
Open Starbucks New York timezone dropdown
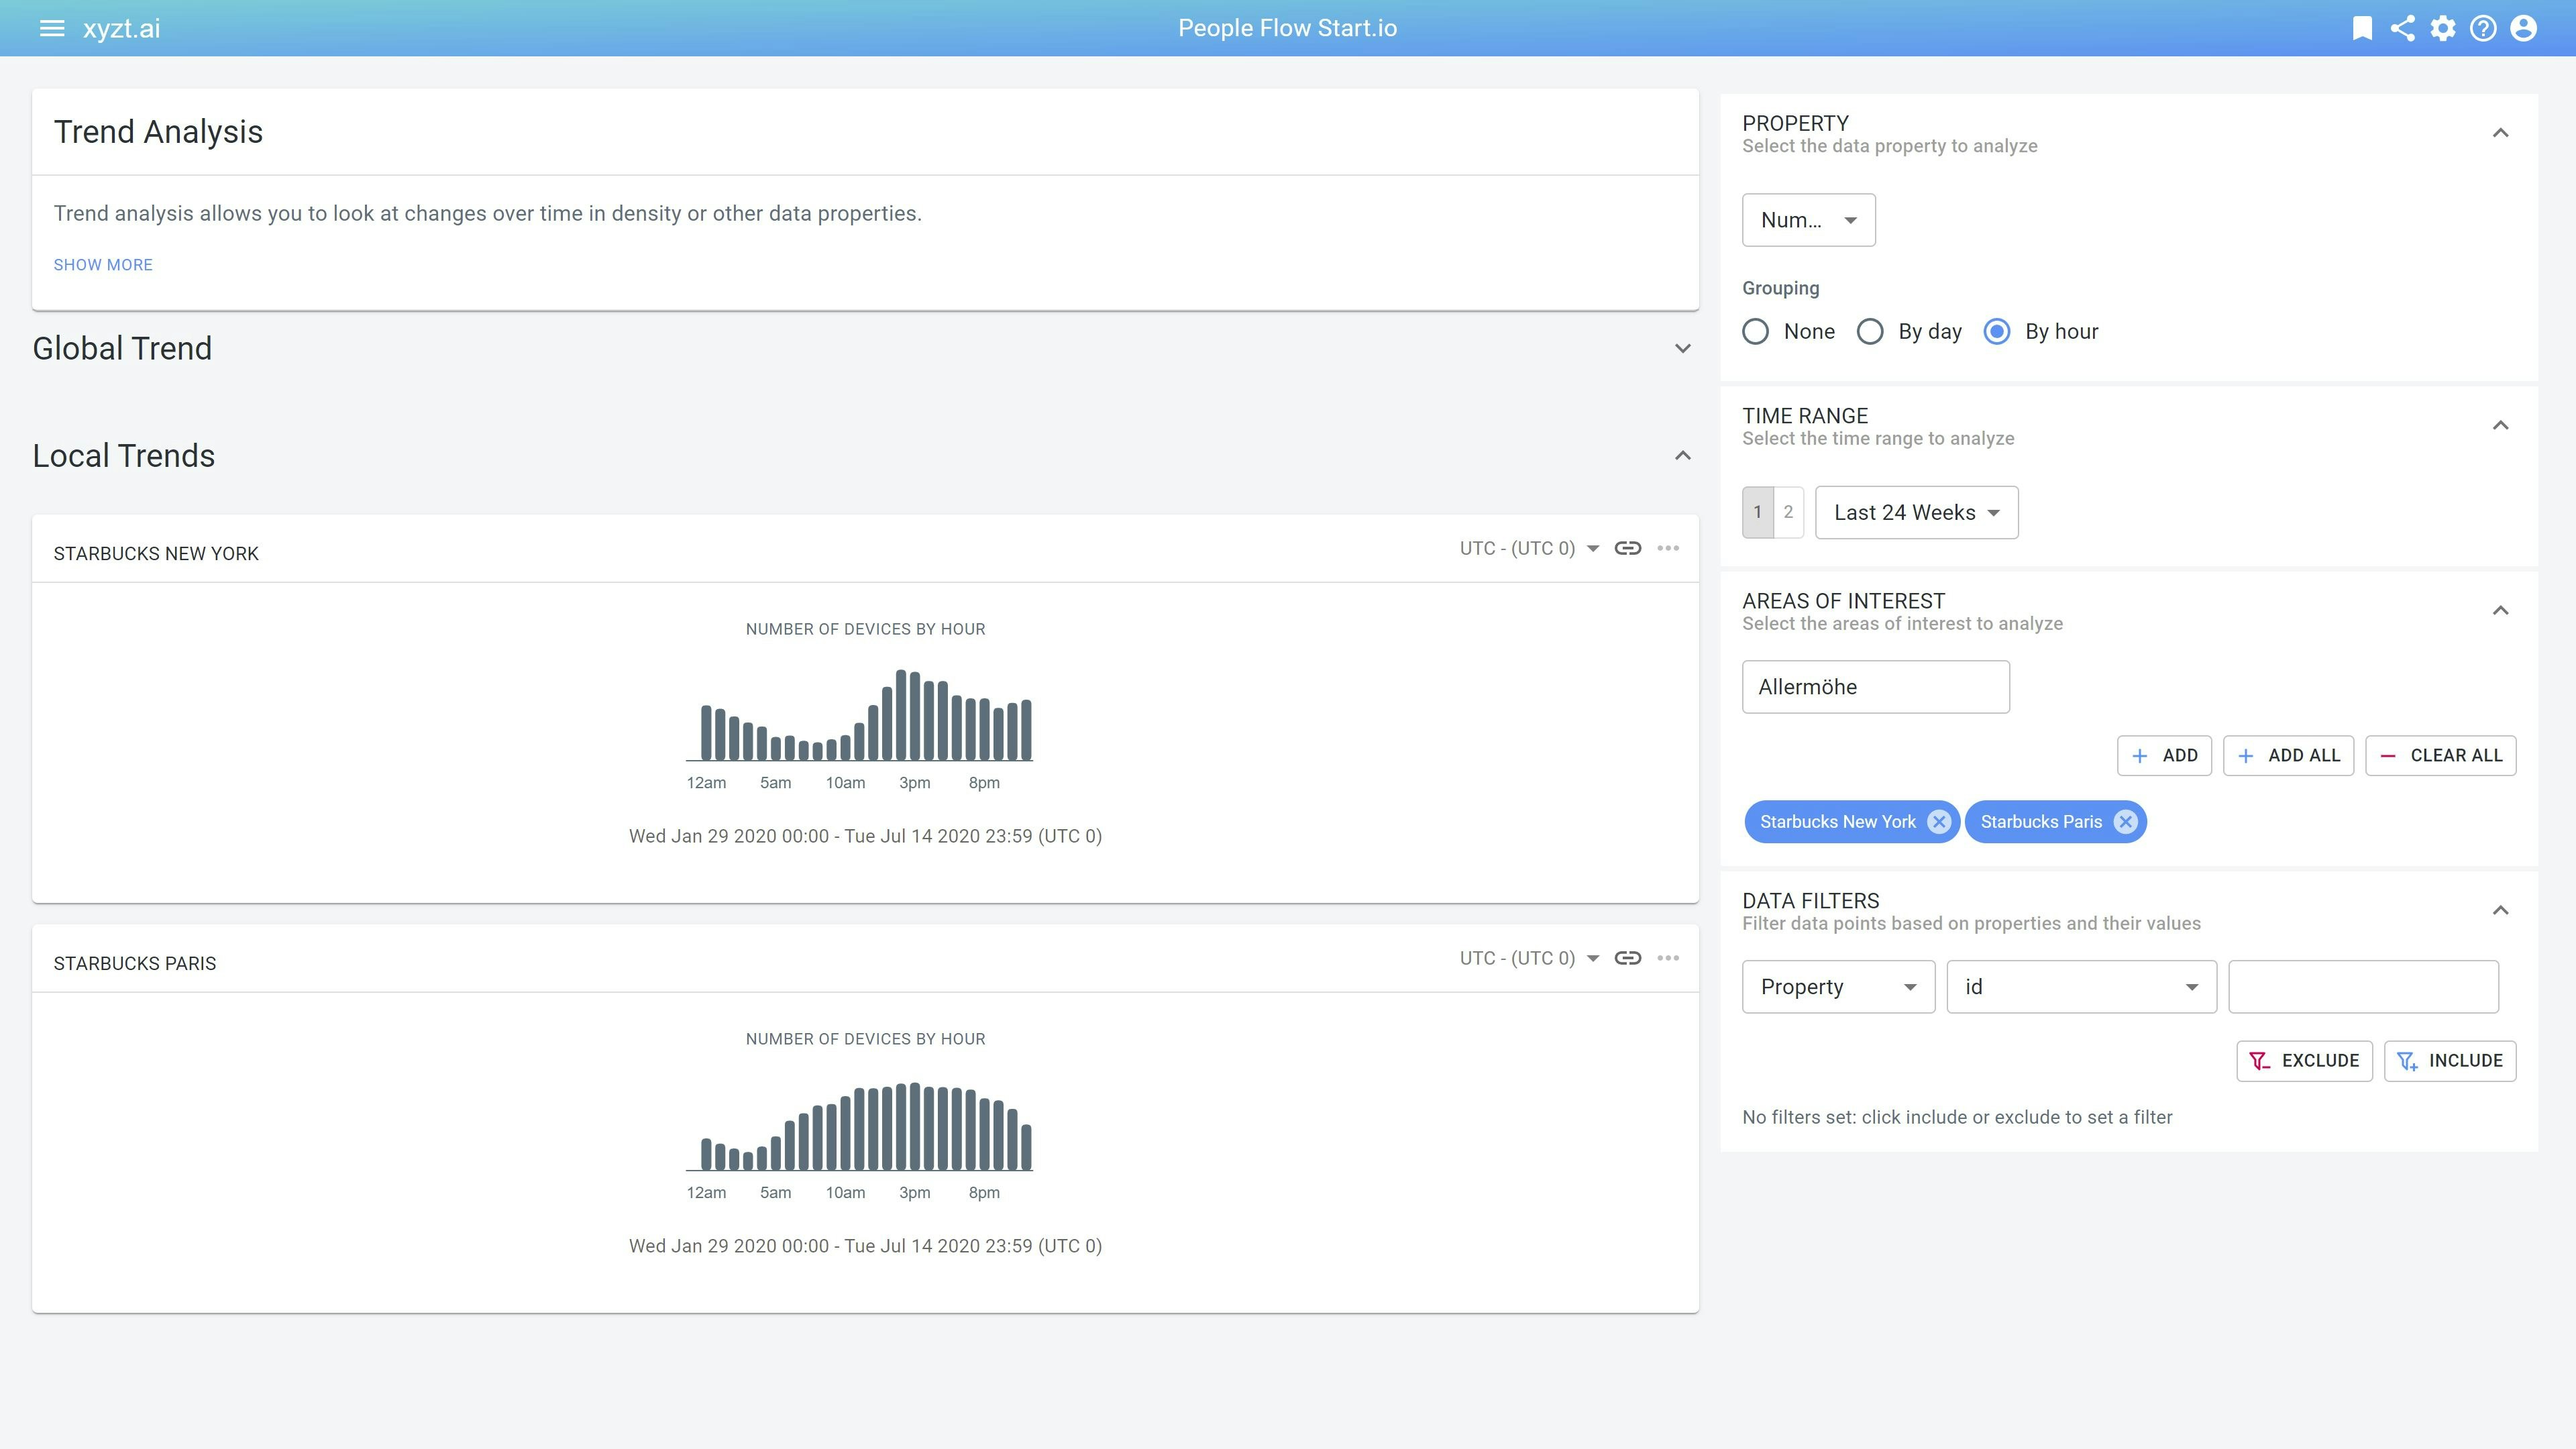point(1529,548)
